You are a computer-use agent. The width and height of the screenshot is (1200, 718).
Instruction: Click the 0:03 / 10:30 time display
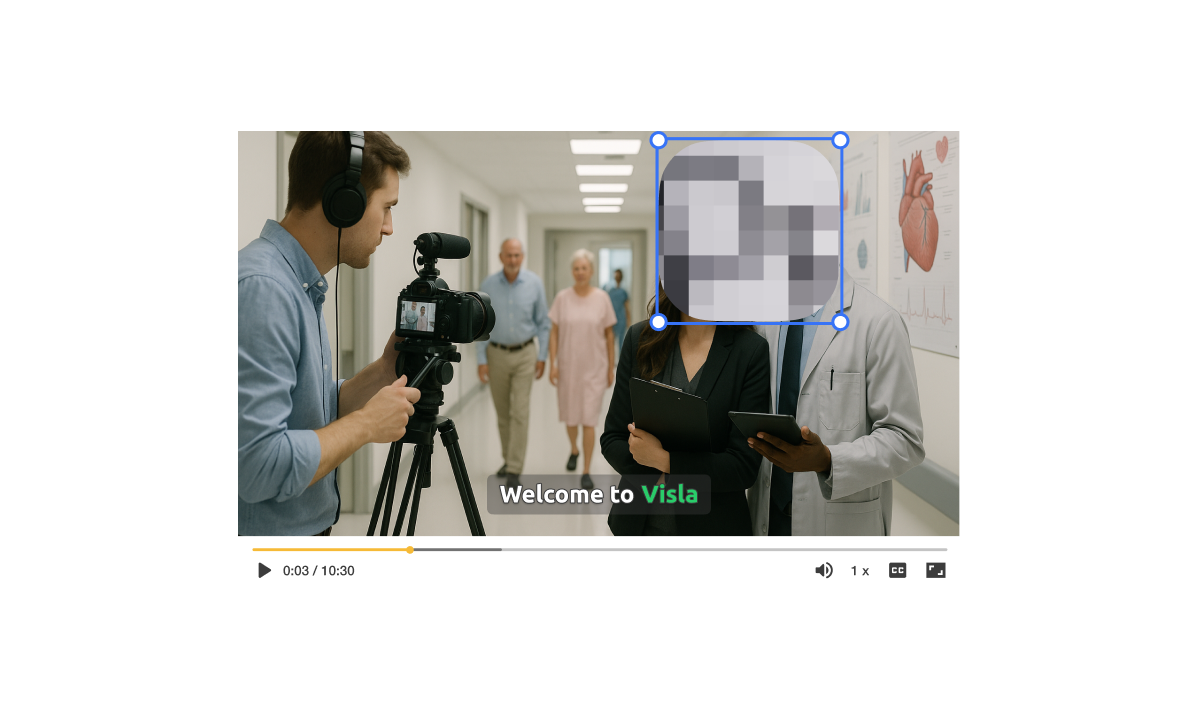pos(318,570)
